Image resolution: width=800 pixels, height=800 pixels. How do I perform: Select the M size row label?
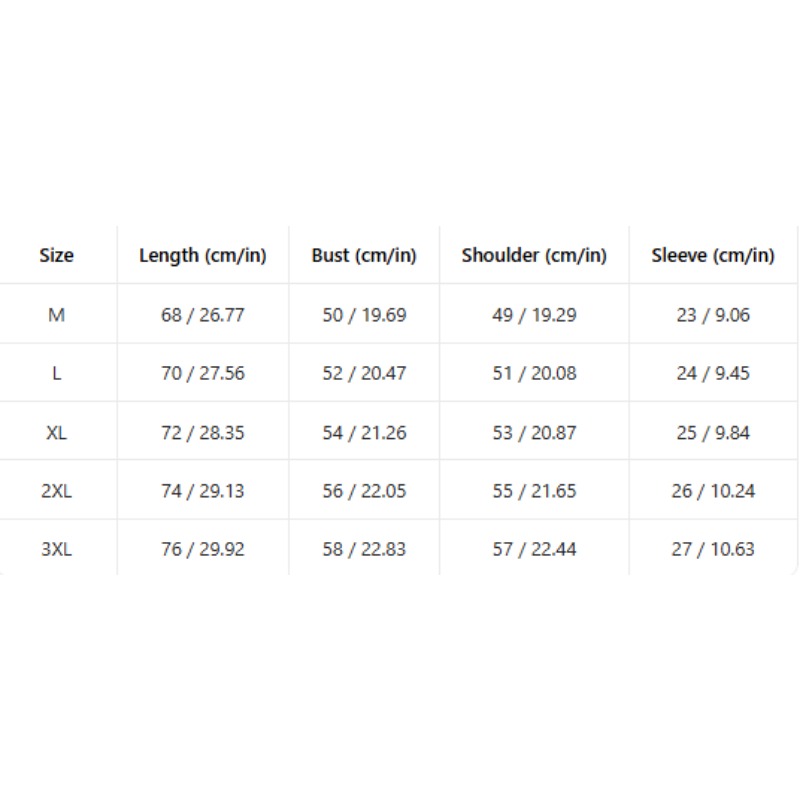click(x=57, y=315)
